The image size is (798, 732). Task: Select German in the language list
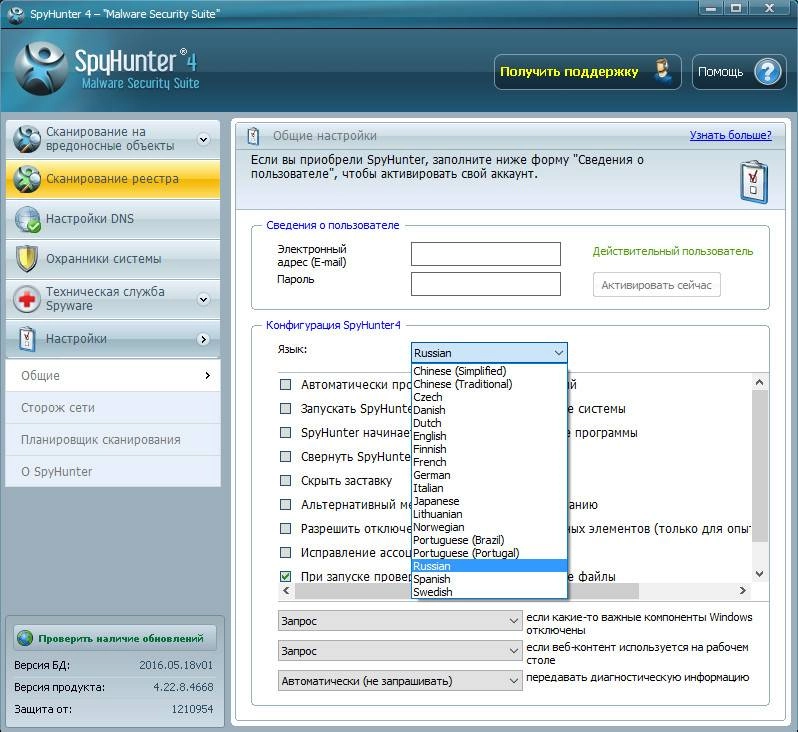pos(489,475)
